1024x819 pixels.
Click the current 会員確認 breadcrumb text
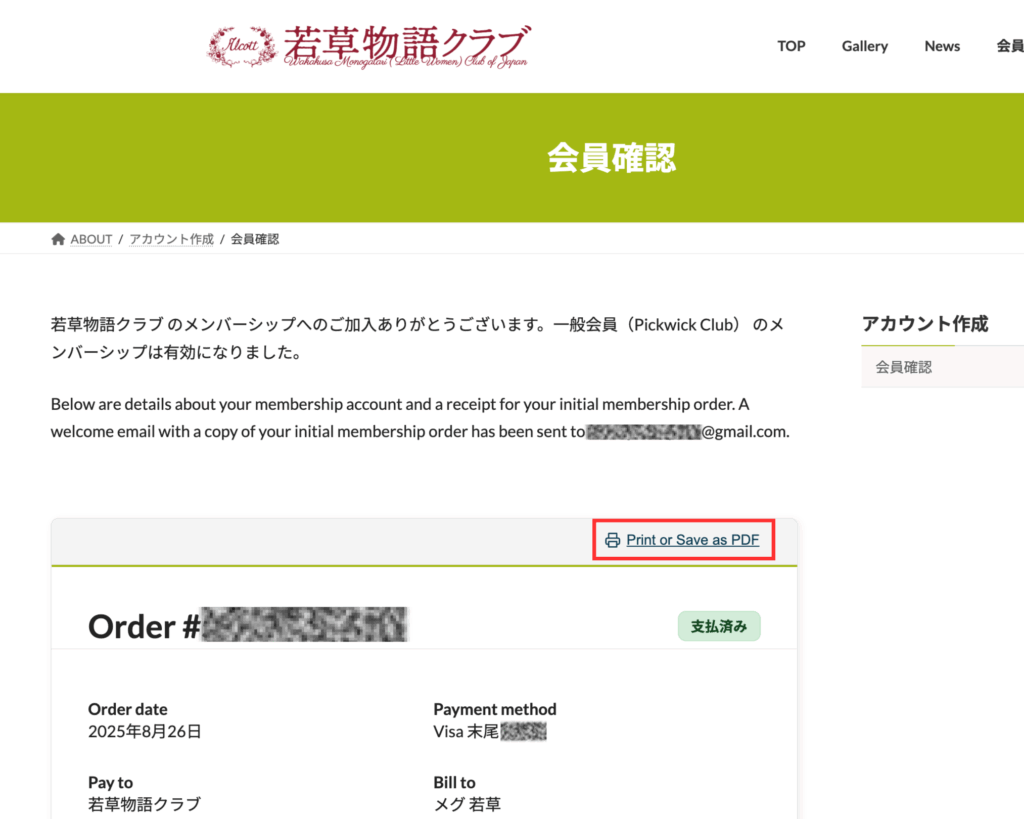click(x=255, y=239)
